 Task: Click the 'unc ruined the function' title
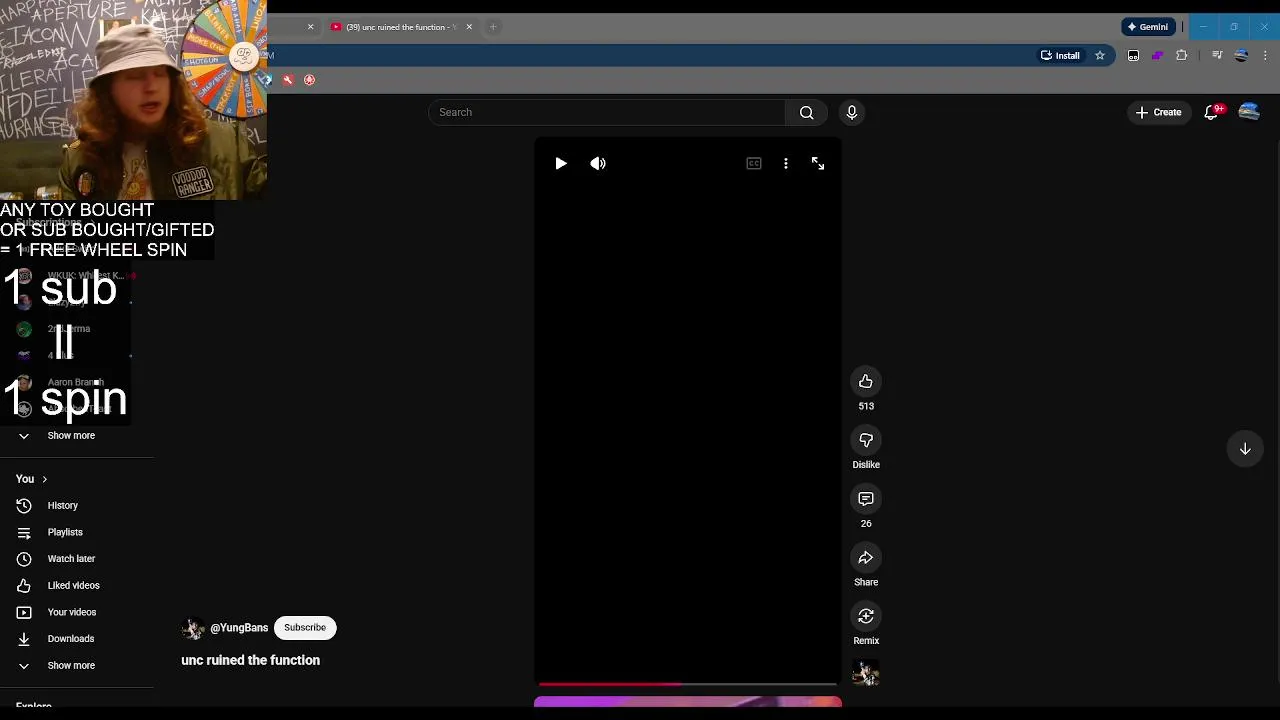[x=250, y=660]
